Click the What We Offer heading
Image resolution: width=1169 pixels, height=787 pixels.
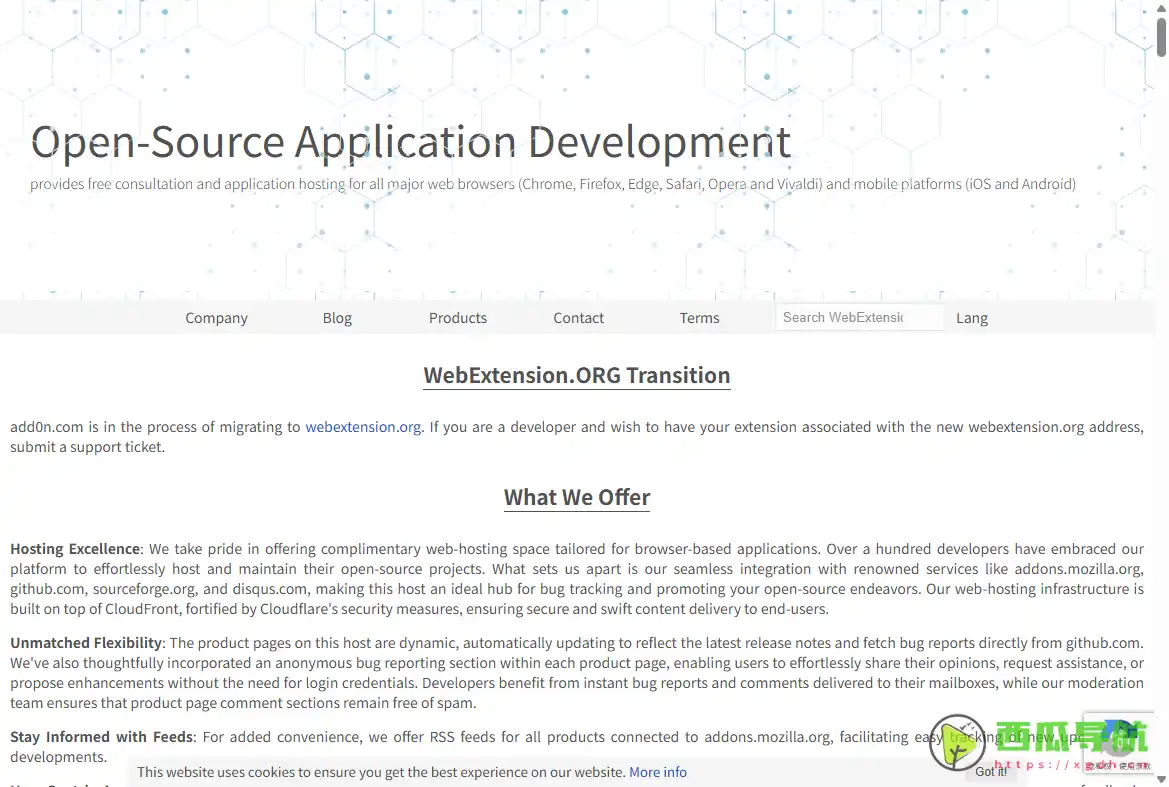point(577,498)
